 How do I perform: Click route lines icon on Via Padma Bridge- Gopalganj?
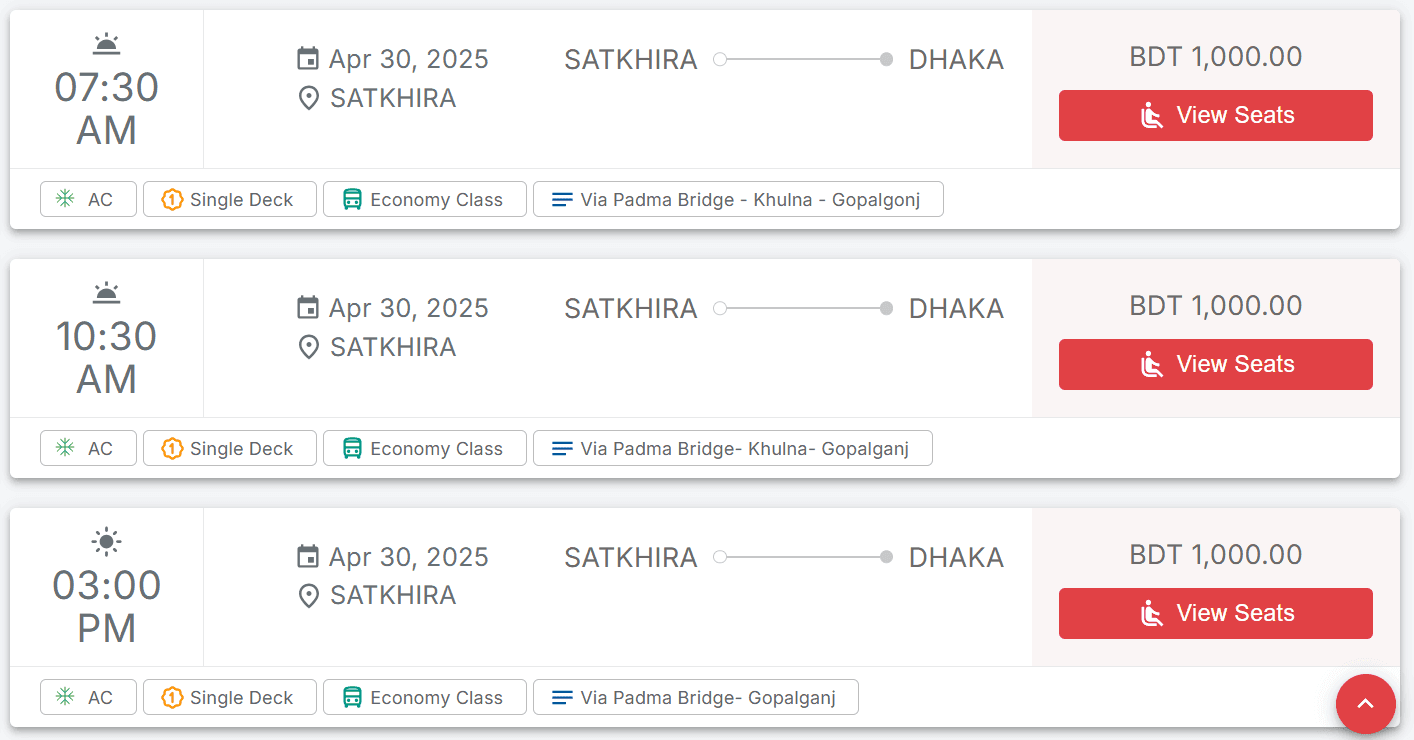pyautogui.click(x=562, y=697)
